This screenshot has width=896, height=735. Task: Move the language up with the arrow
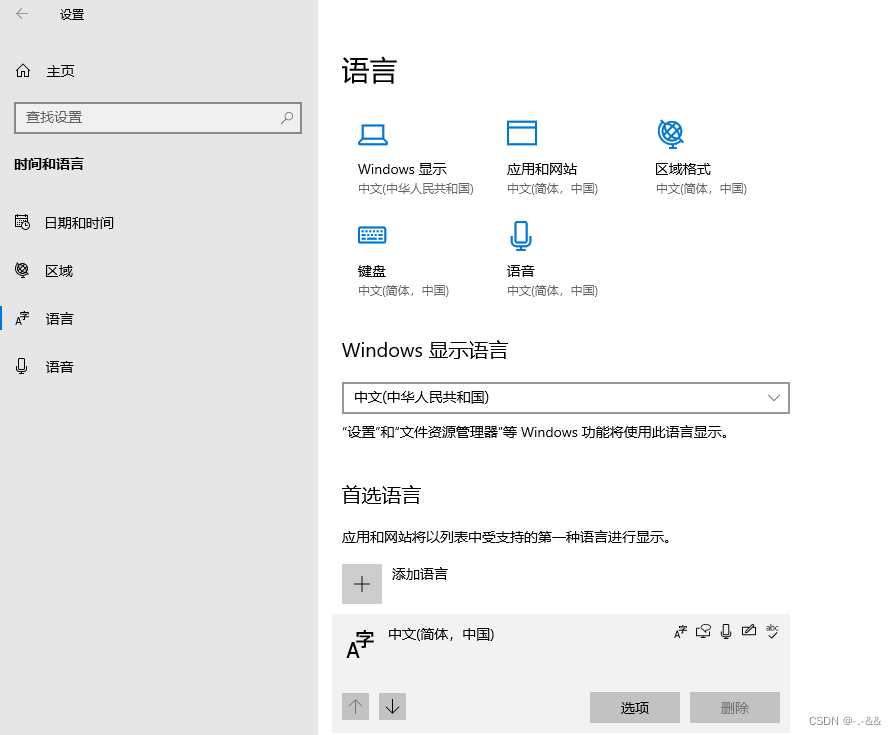click(x=355, y=707)
